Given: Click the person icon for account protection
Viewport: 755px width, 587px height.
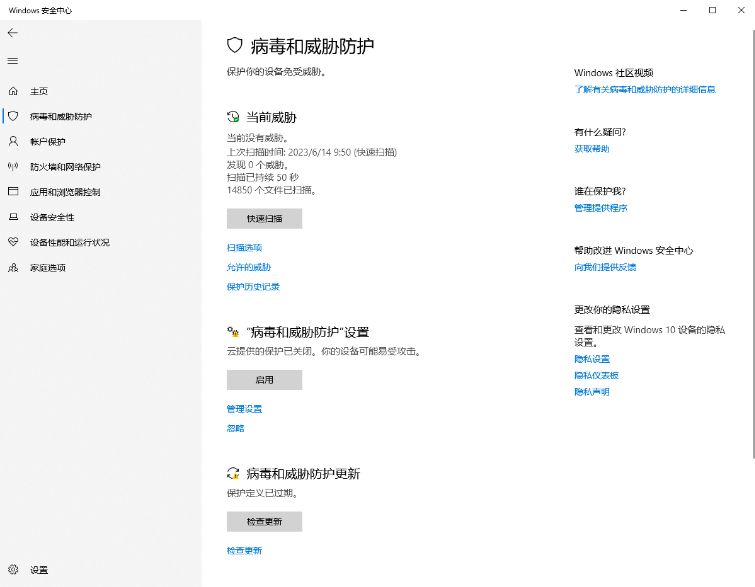Looking at the screenshot, I should (13, 141).
